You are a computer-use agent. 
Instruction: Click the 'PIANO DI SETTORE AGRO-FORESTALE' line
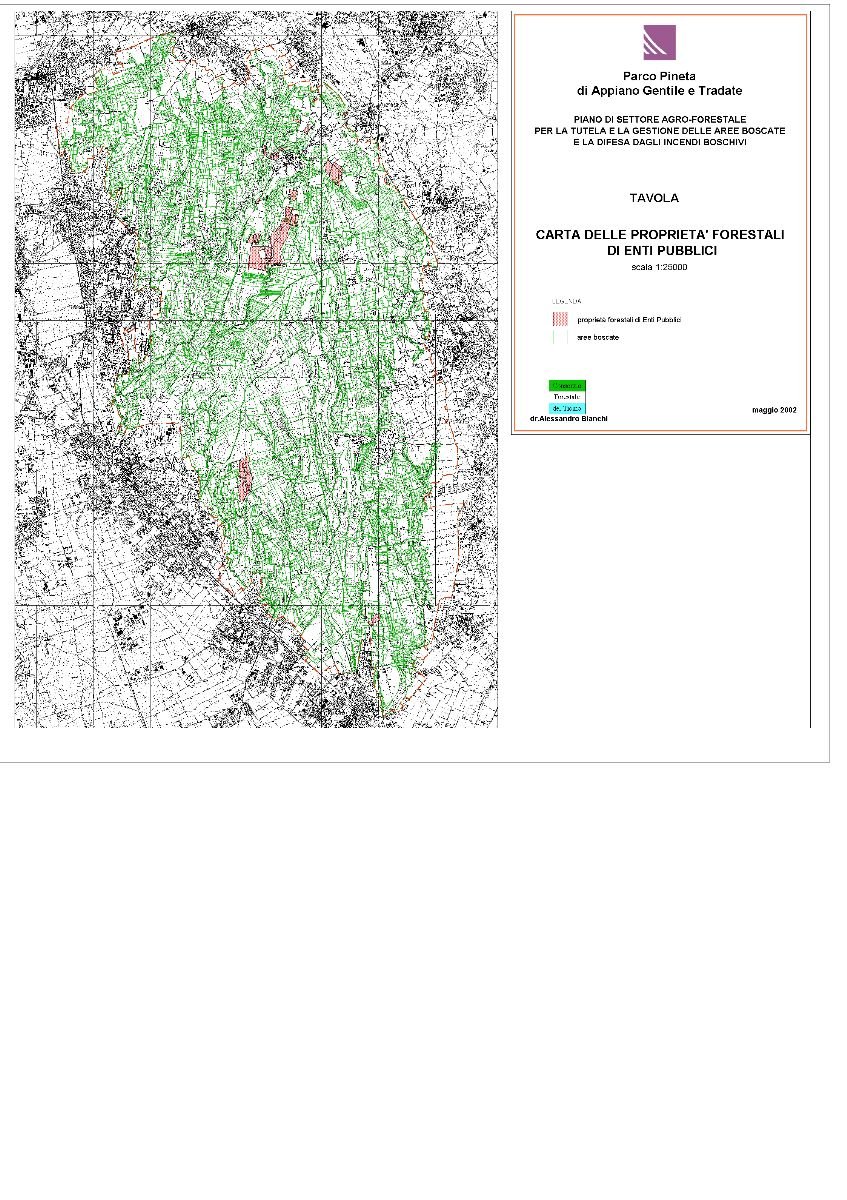pyautogui.click(x=659, y=120)
